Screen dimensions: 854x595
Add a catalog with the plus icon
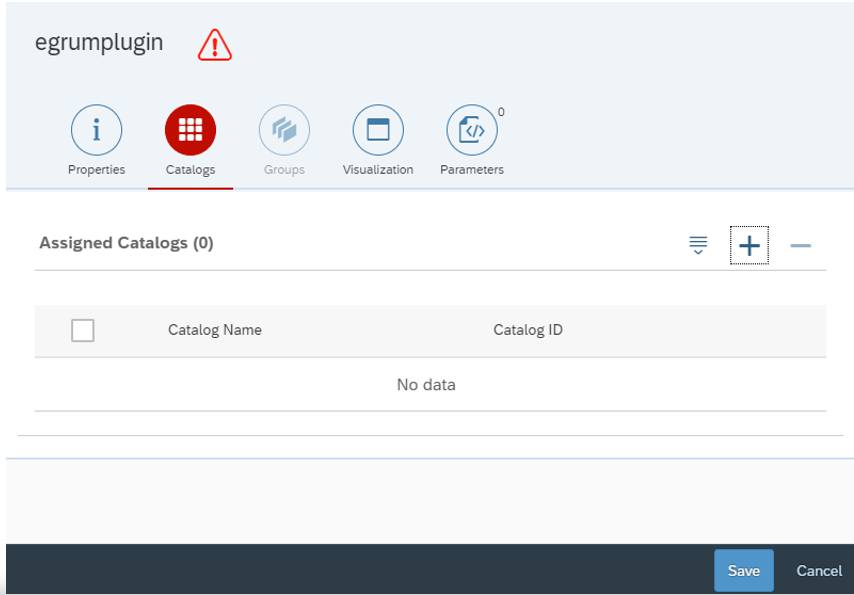749,245
